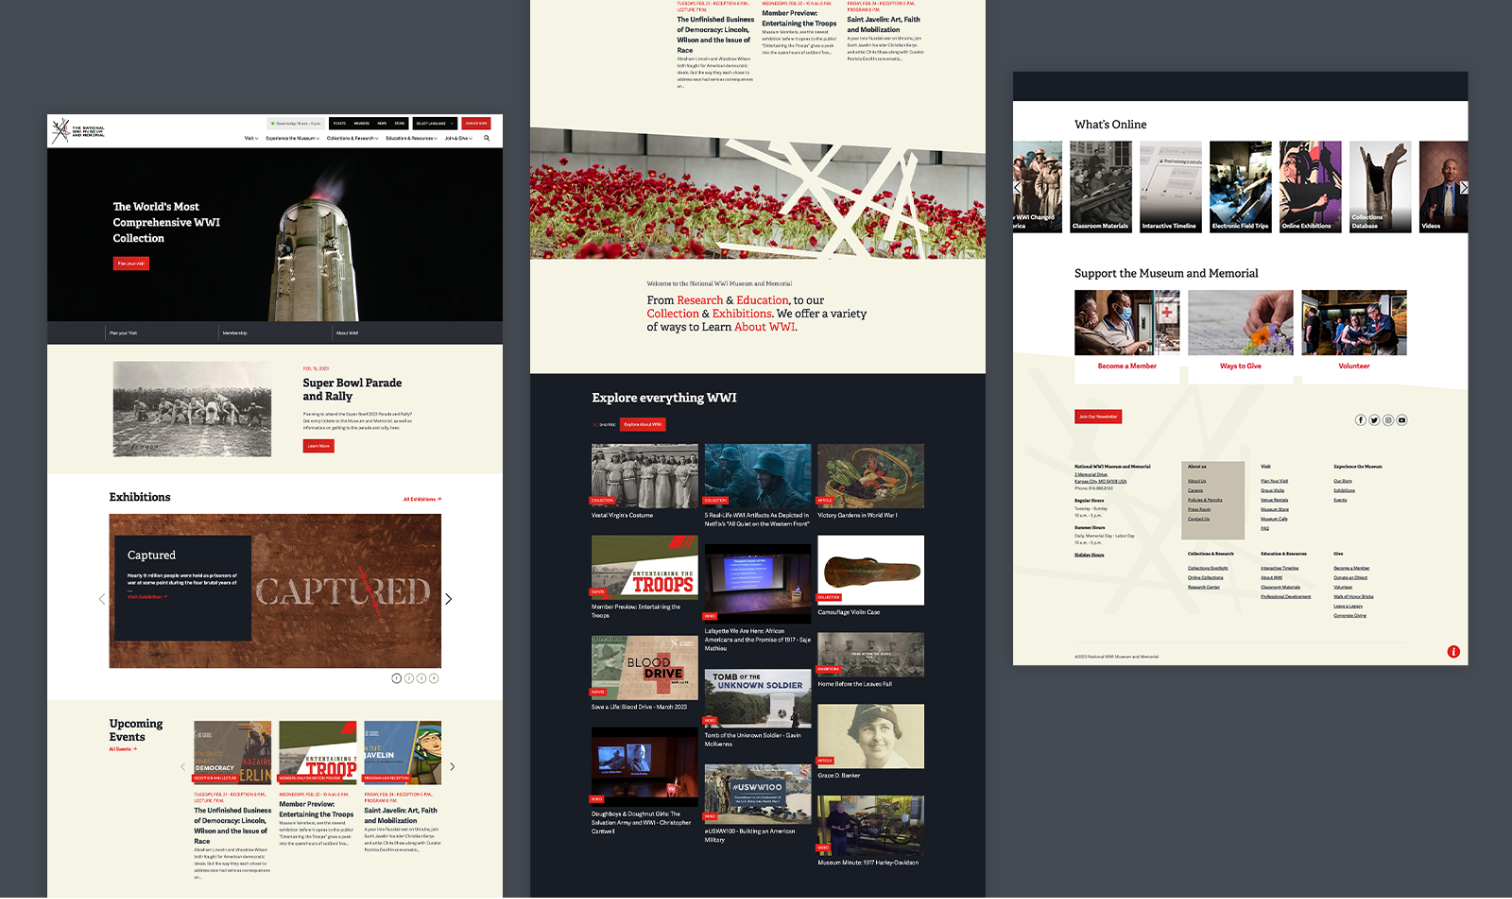Image resolution: width=1512 pixels, height=899 pixels.
Task: Open the All Events link
Action: point(123,749)
